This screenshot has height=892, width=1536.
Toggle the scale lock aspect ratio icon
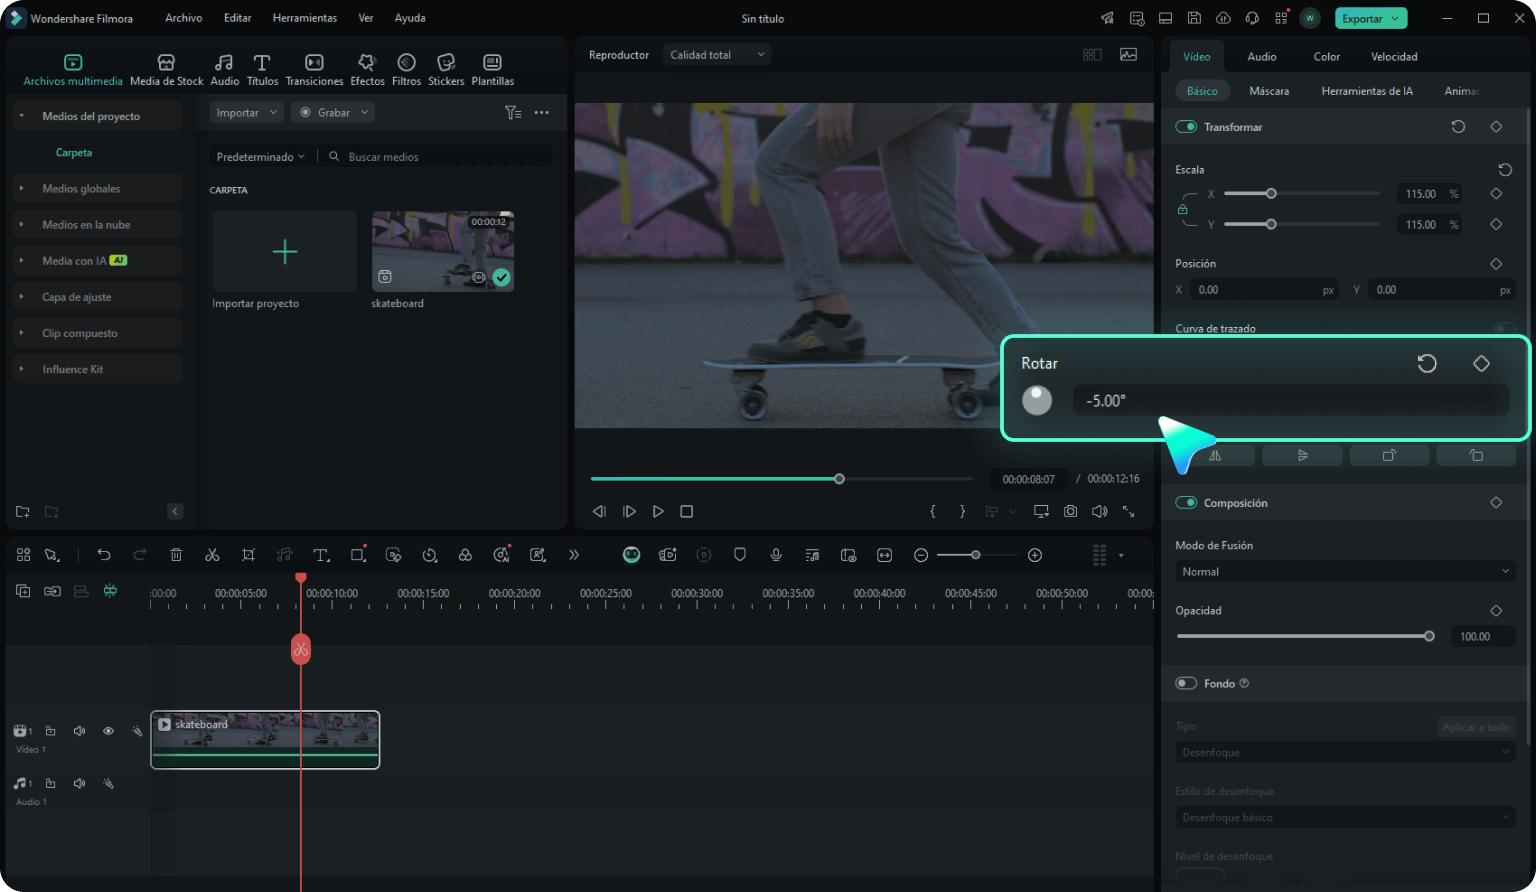pyautogui.click(x=1183, y=209)
